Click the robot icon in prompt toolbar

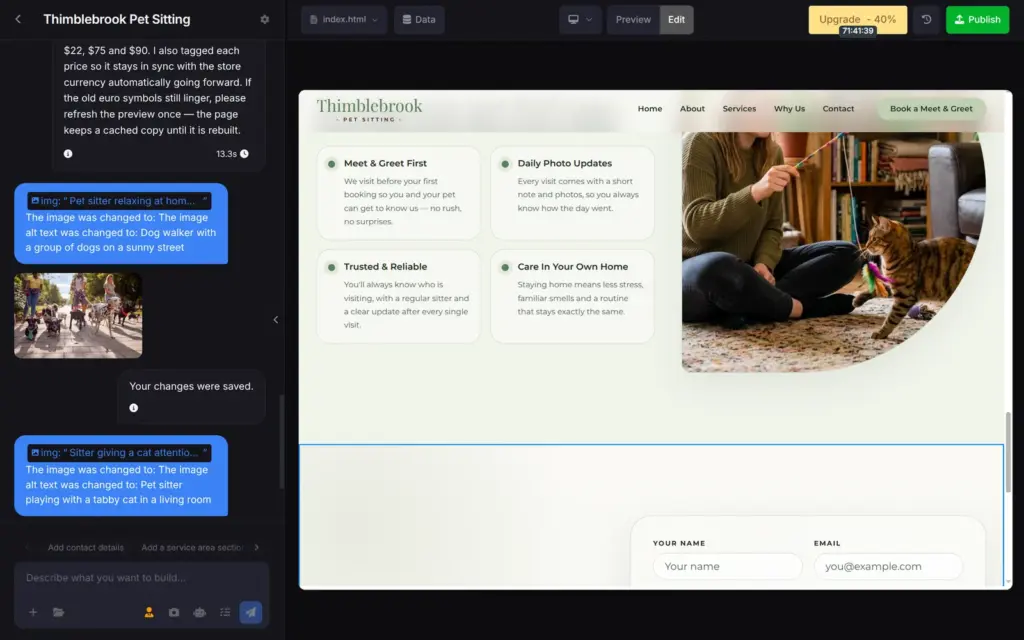(200, 613)
